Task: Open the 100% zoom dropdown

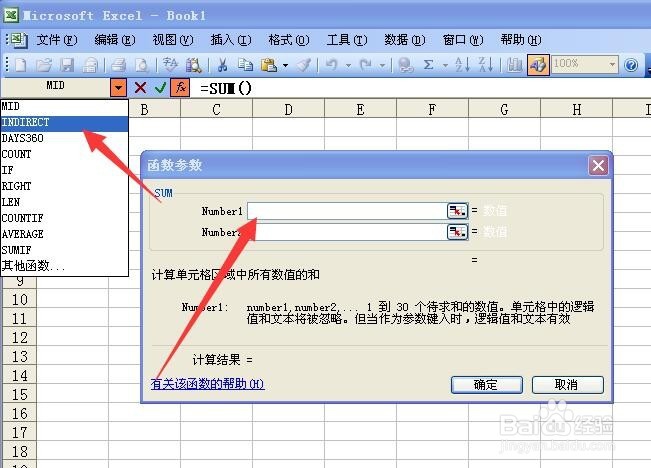Action: click(612, 65)
